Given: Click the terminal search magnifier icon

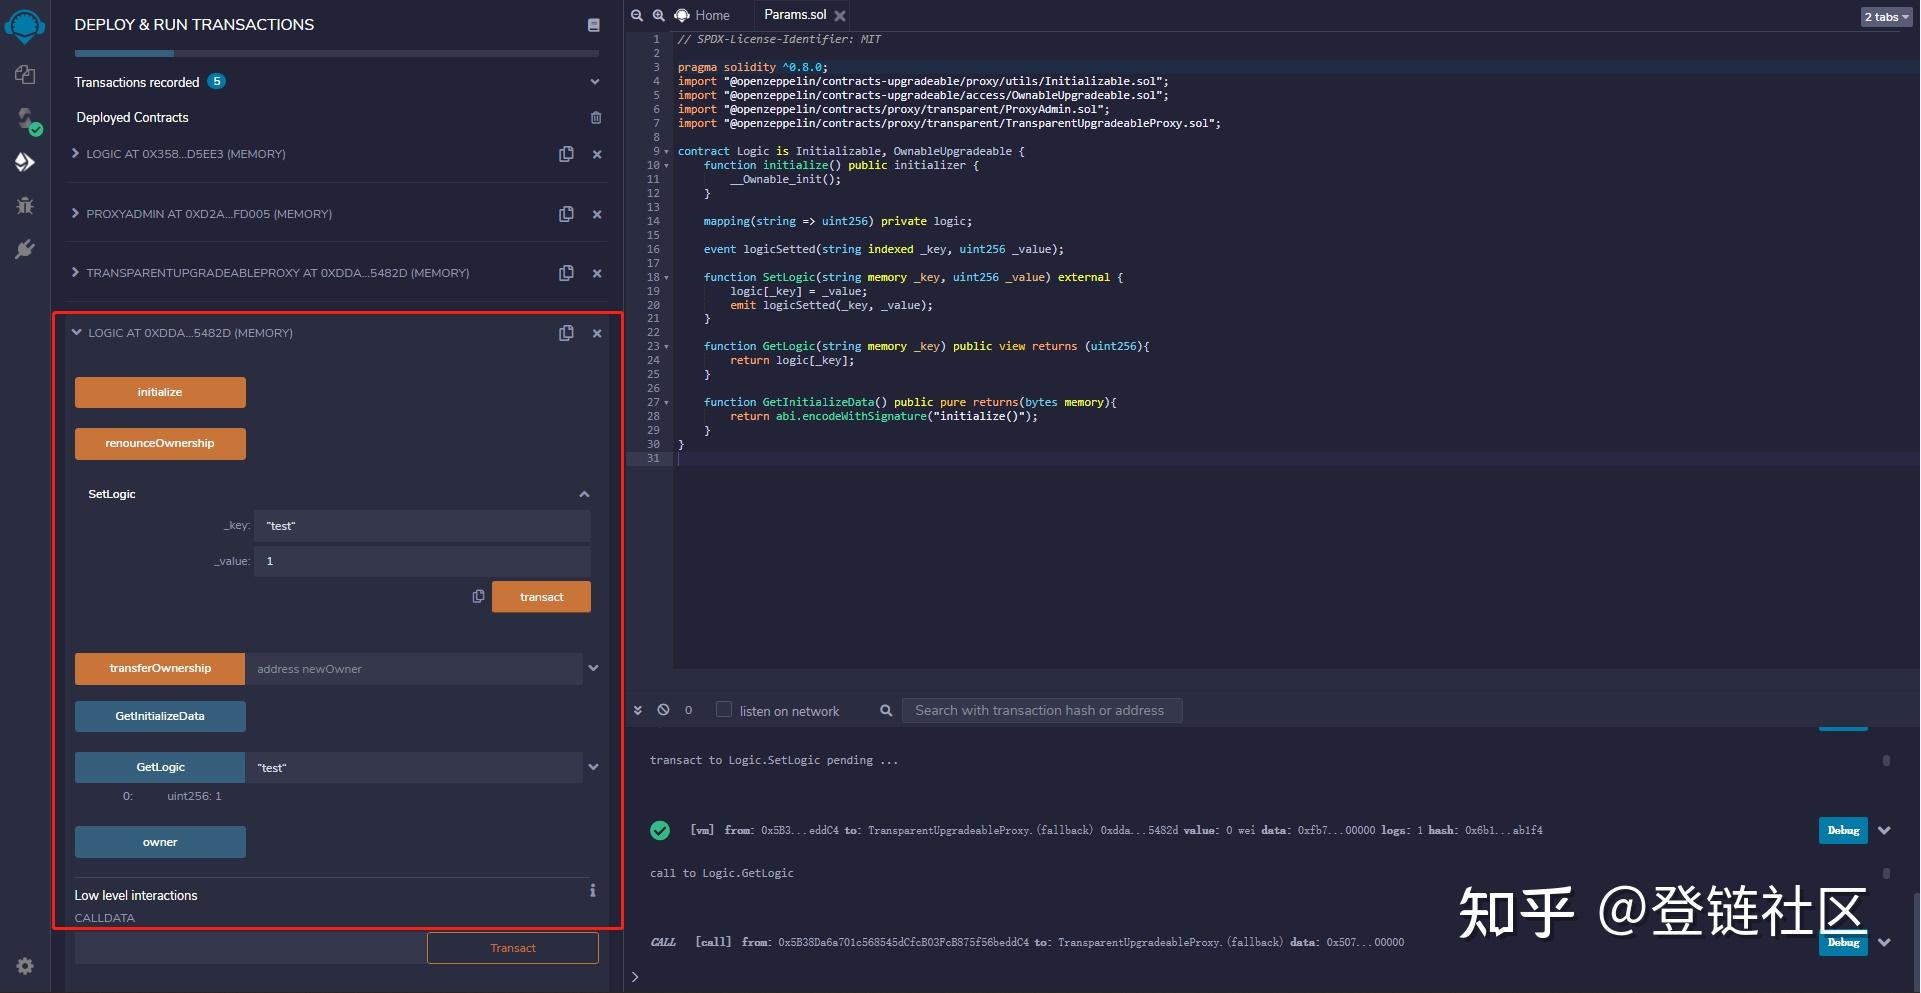Looking at the screenshot, I should tap(886, 711).
